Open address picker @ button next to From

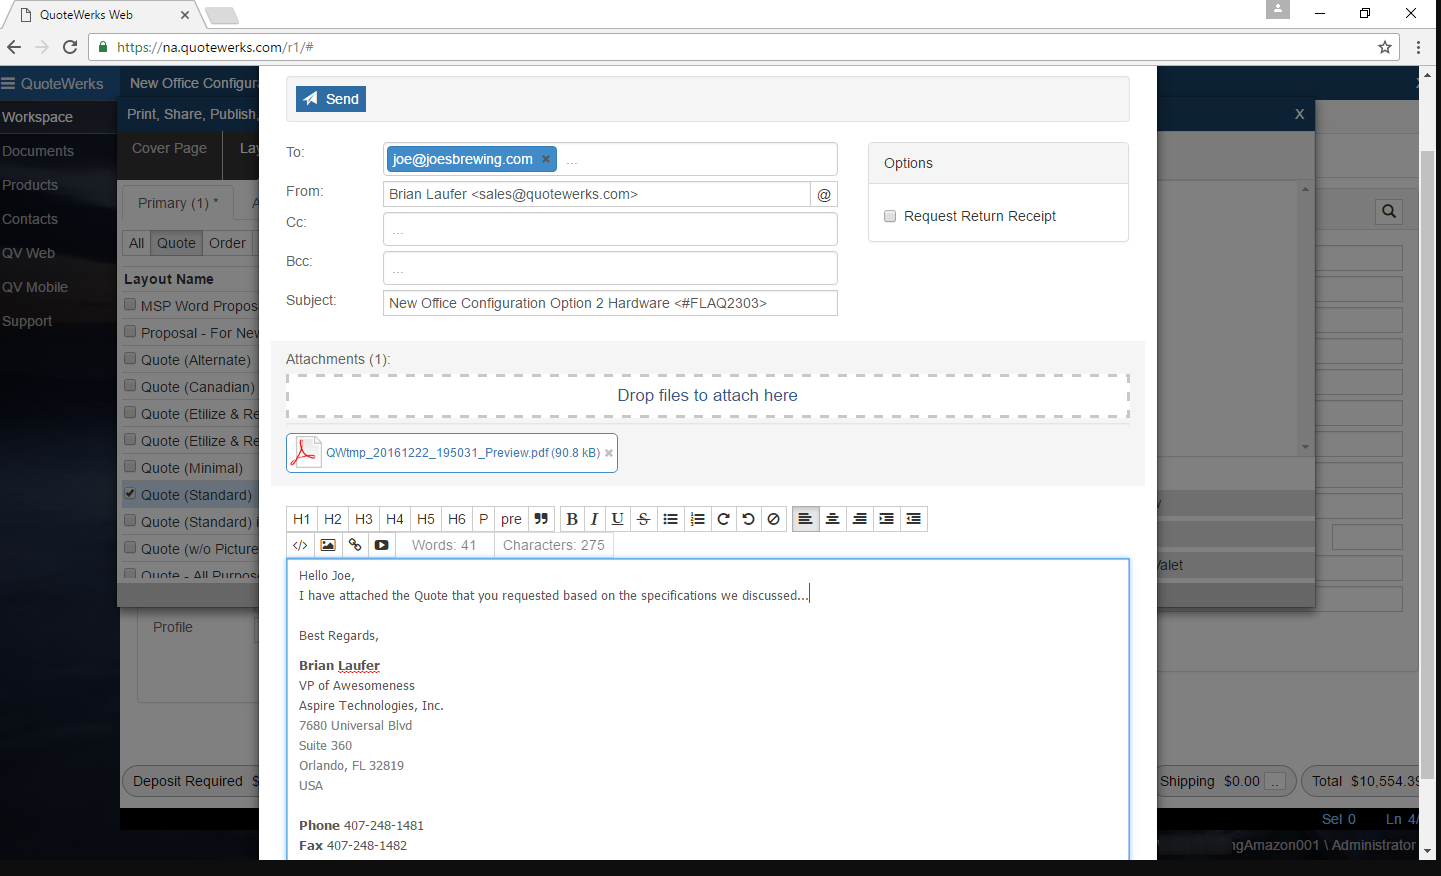click(824, 194)
